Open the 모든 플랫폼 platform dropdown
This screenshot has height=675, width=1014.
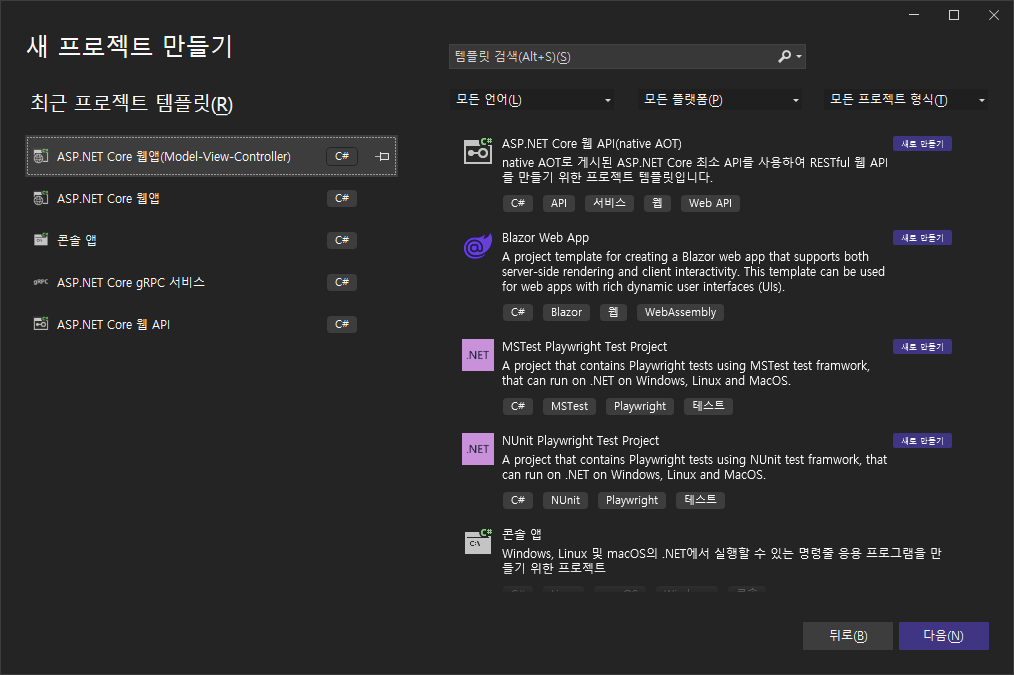tap(720, 100)
